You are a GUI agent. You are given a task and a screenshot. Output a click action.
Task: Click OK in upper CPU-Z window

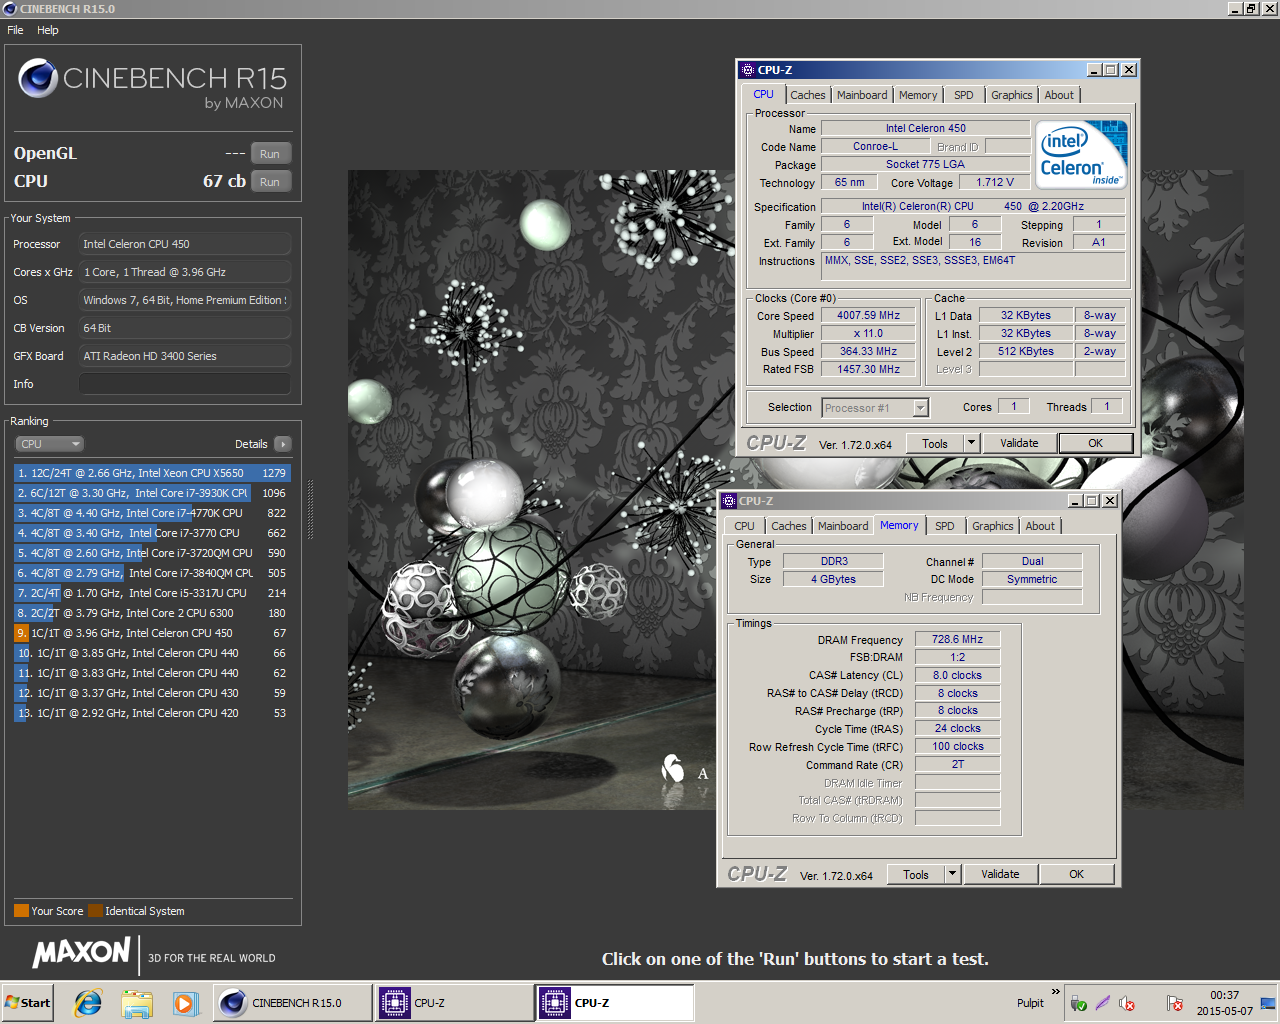1095,443
